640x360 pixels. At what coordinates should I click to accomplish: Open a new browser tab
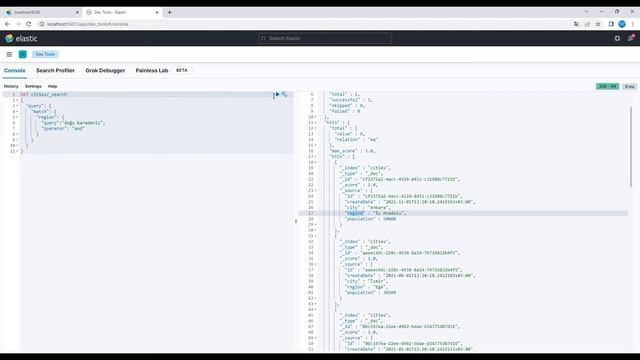[170, 12]
